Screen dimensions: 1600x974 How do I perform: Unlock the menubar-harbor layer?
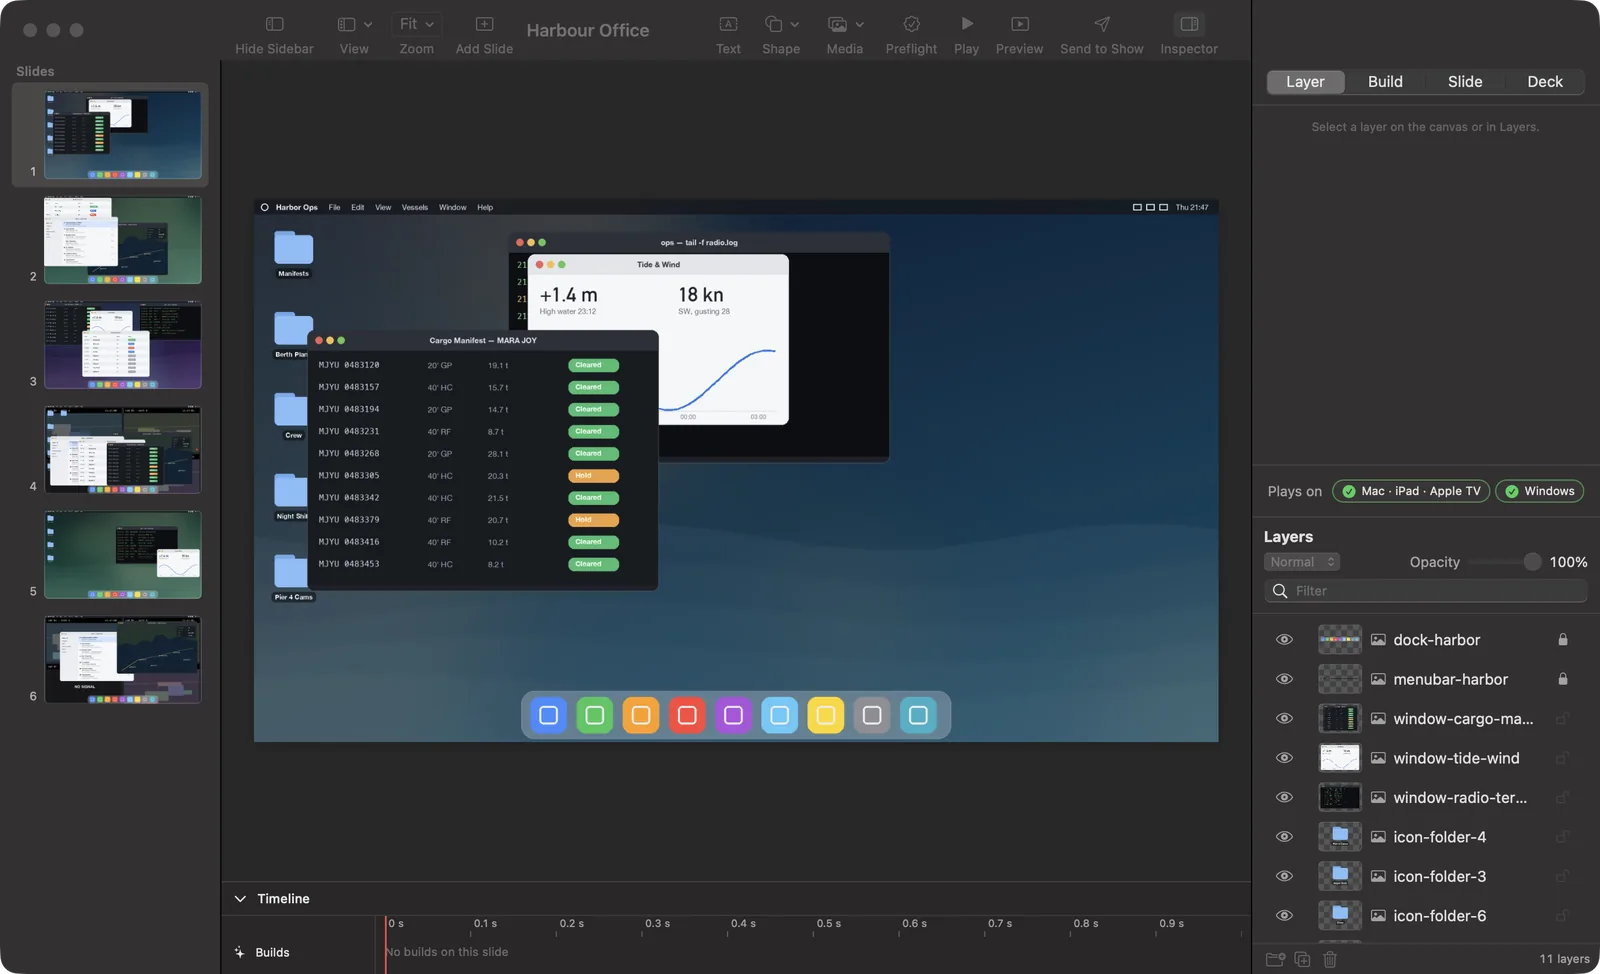(x=1562, y=679)
